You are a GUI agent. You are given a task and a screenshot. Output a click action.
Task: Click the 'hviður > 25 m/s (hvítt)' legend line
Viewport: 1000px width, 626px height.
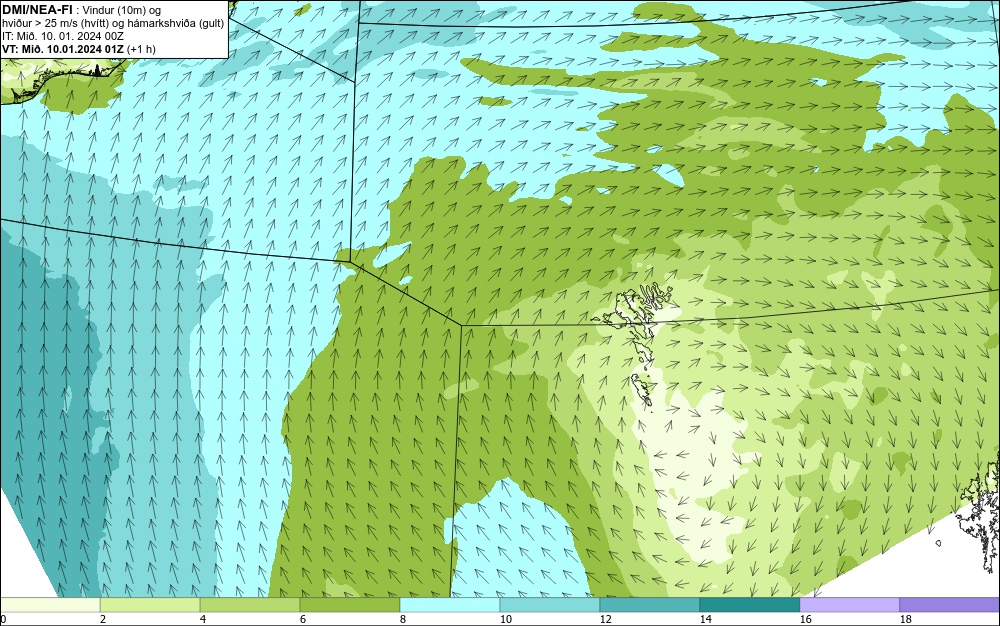(x=113, y=24)
